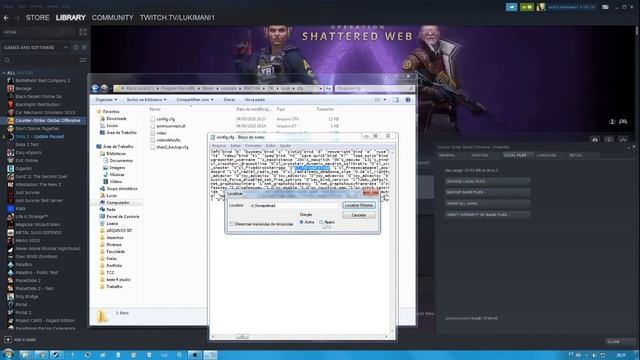Image resolution: width=640 pixels, height=360 pixels.
Task: Click the Localizar search text field
Action: tap(294, 205)
